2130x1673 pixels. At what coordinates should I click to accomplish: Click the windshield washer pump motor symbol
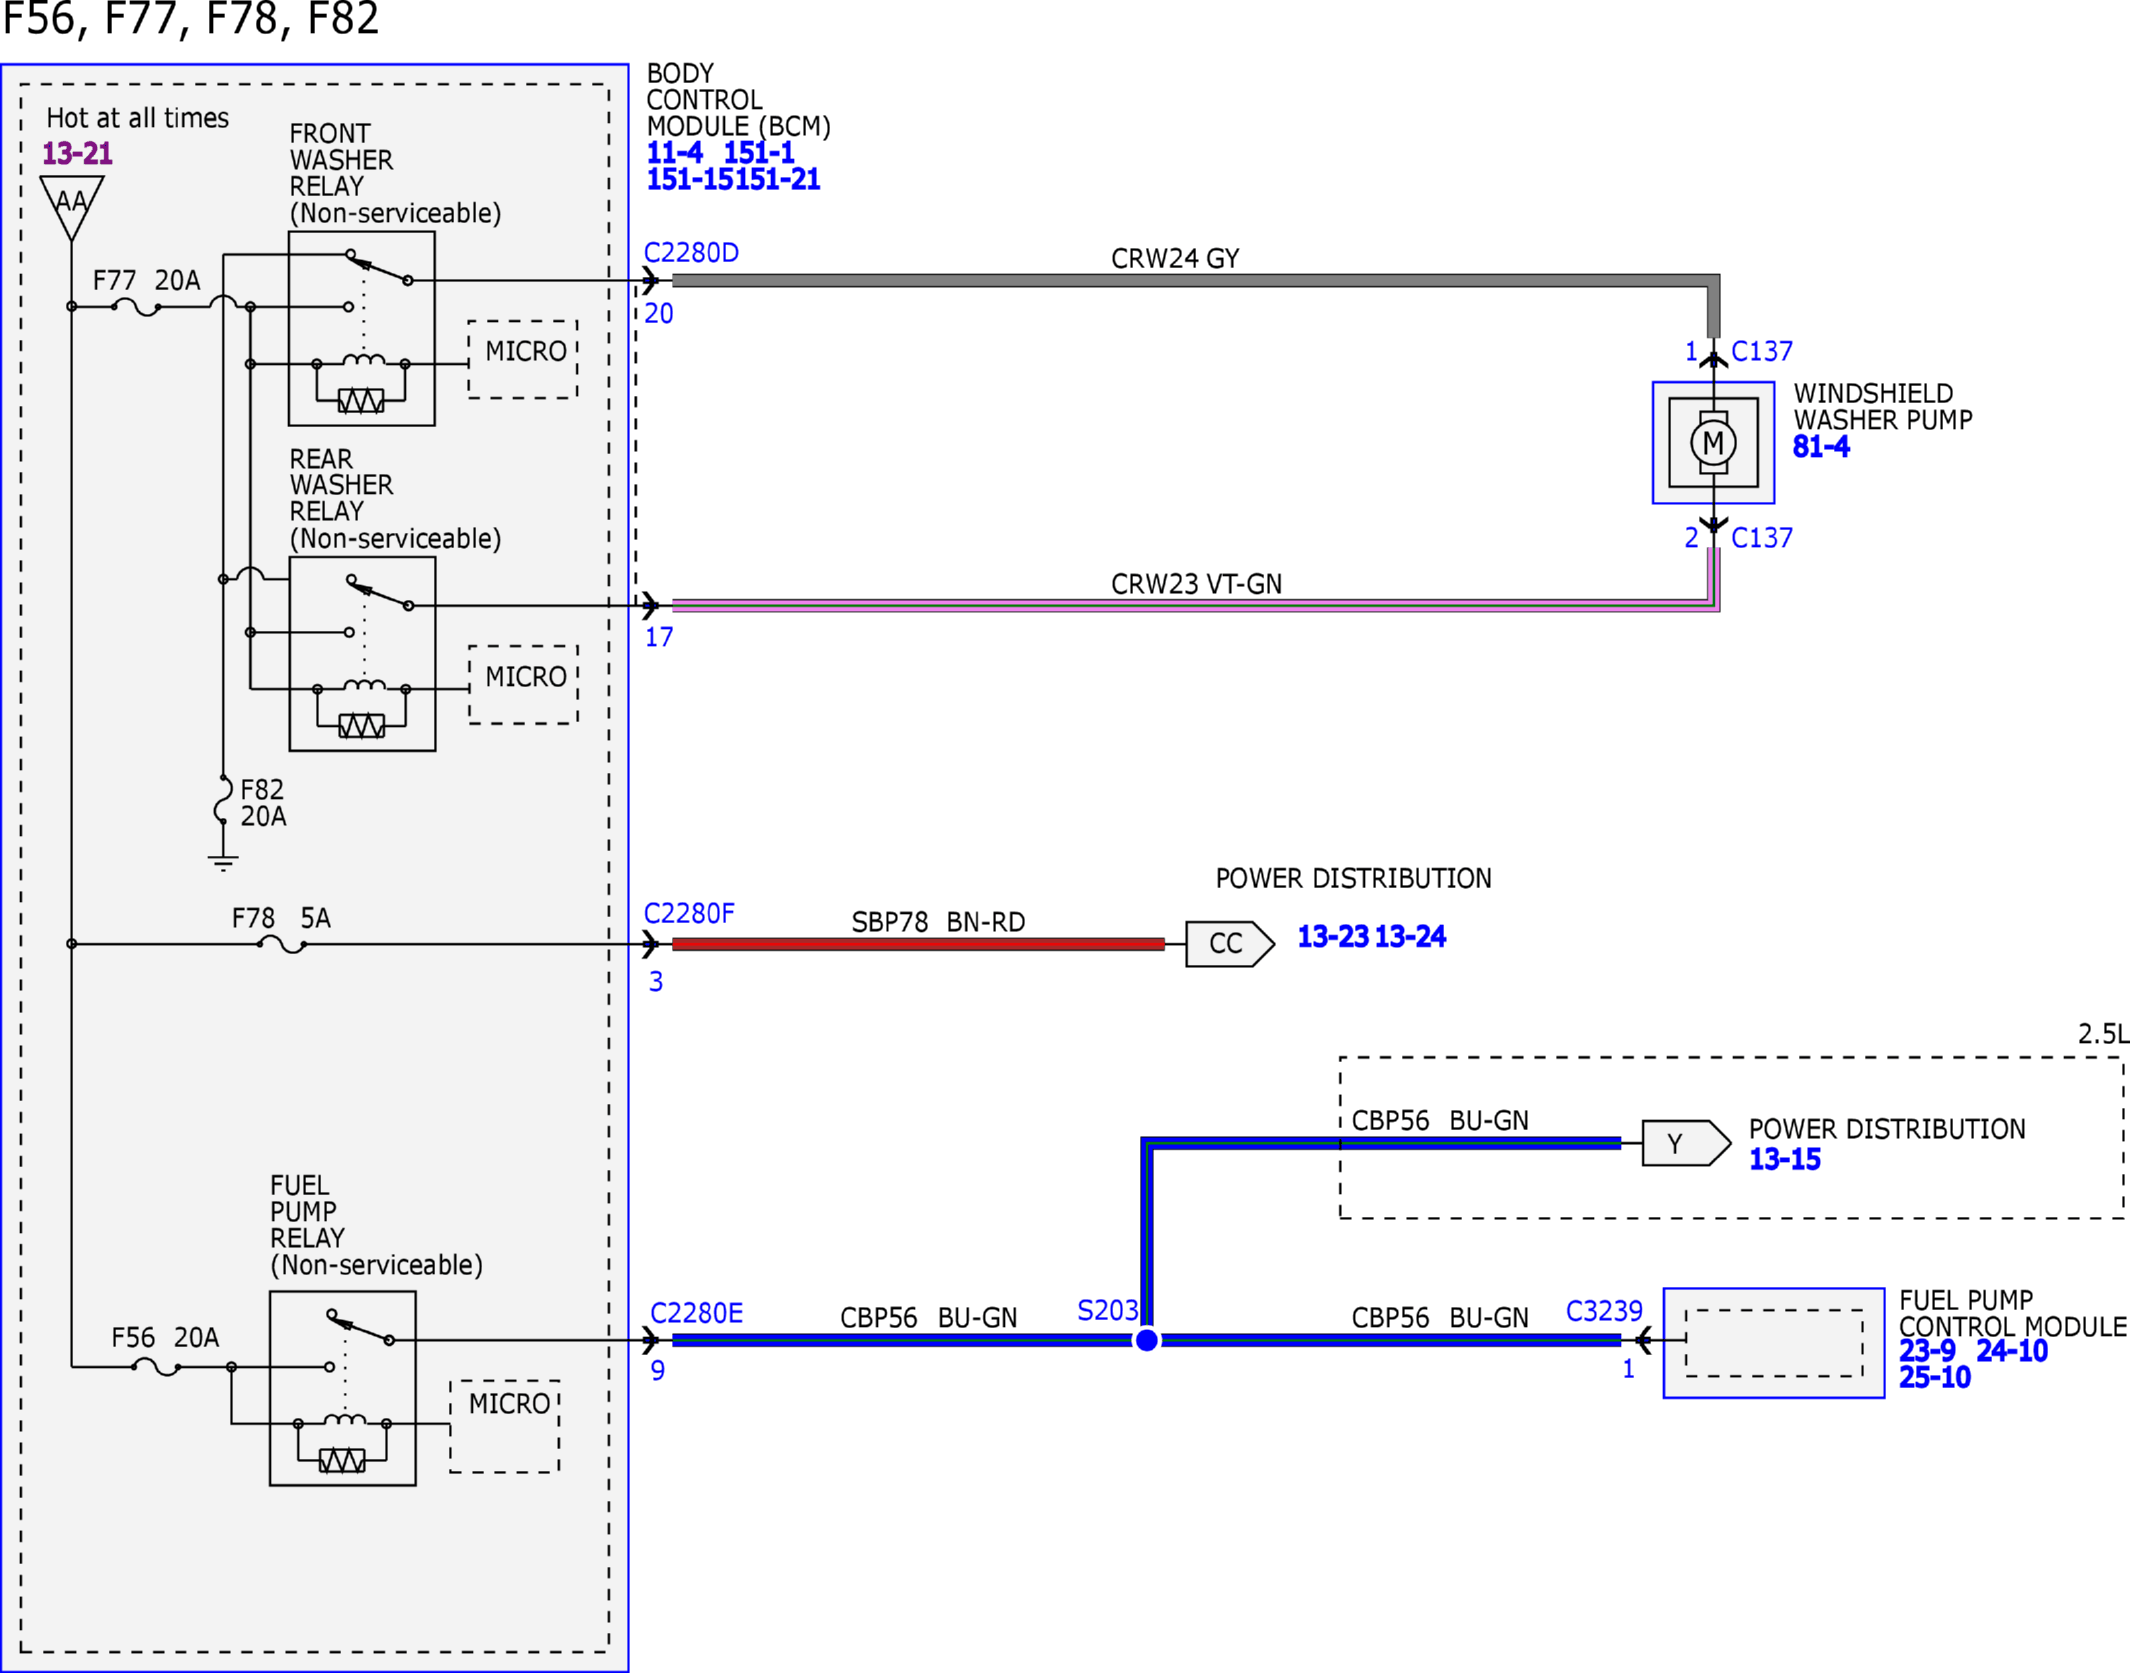pyautogui.click(x=1713, y=442)
